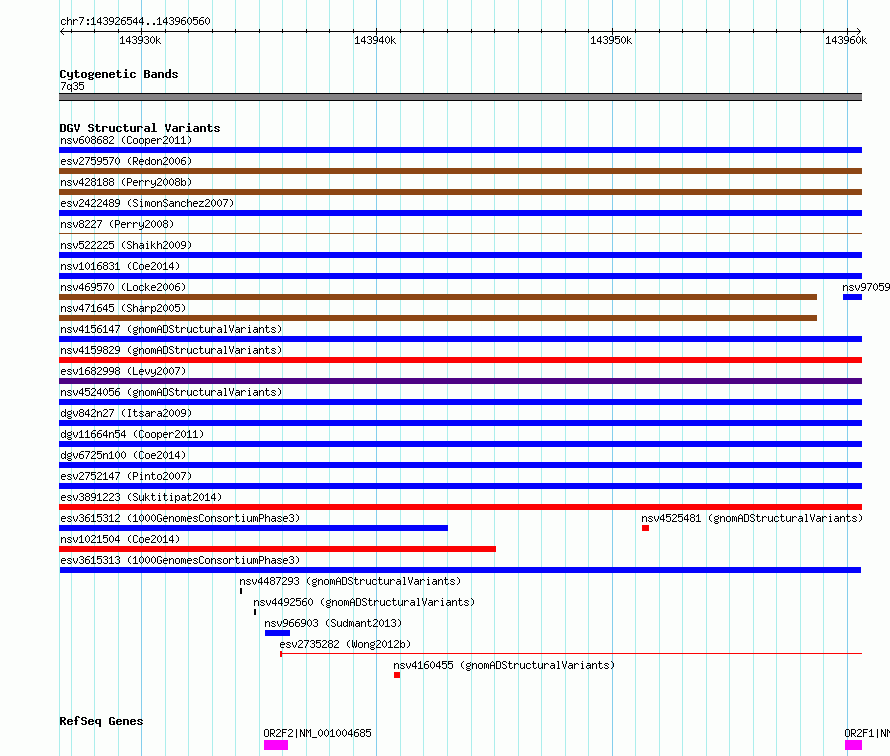The image size is (890, 756).
Task: Select nsv8227 (Perry2008) variant label
Action: point(117,224)
